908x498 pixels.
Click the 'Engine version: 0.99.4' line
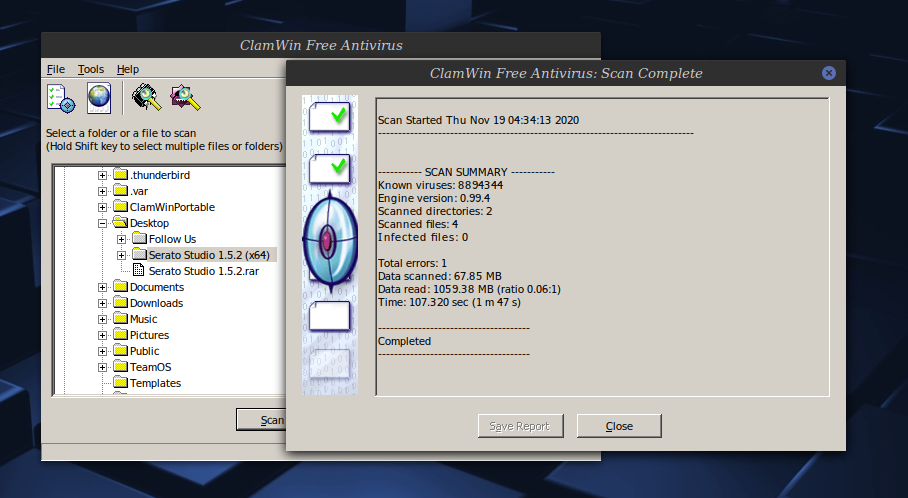coord(434,198)
